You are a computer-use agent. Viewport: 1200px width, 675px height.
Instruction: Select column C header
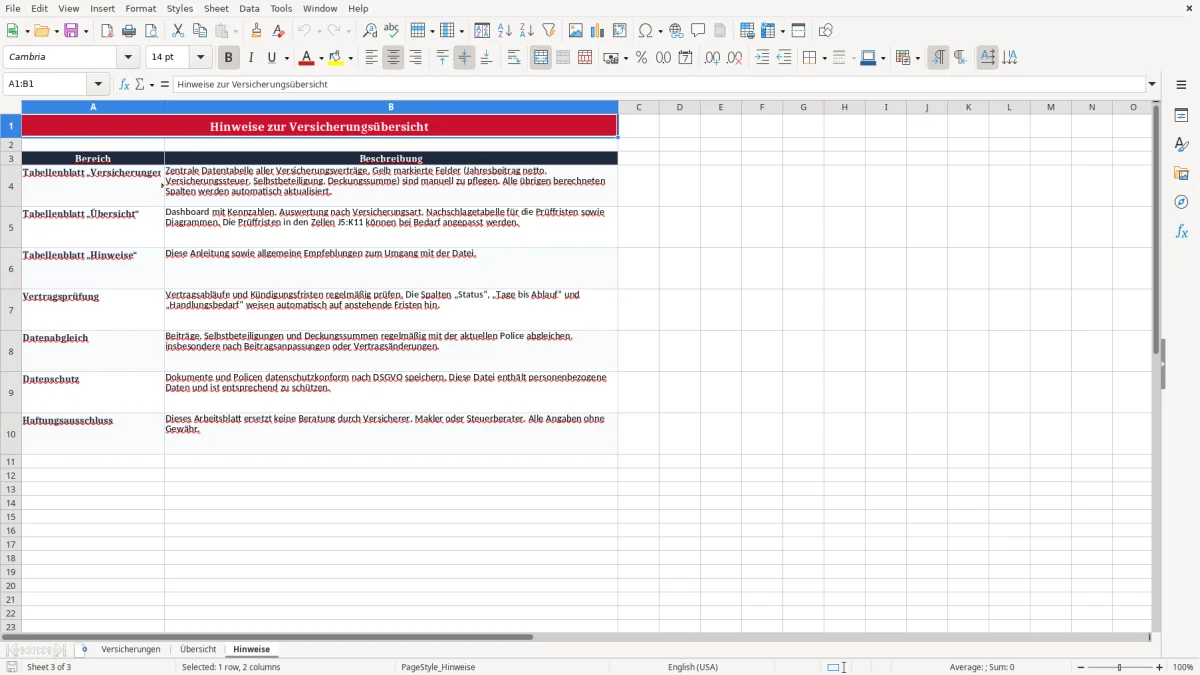click(x=638, y=107)
